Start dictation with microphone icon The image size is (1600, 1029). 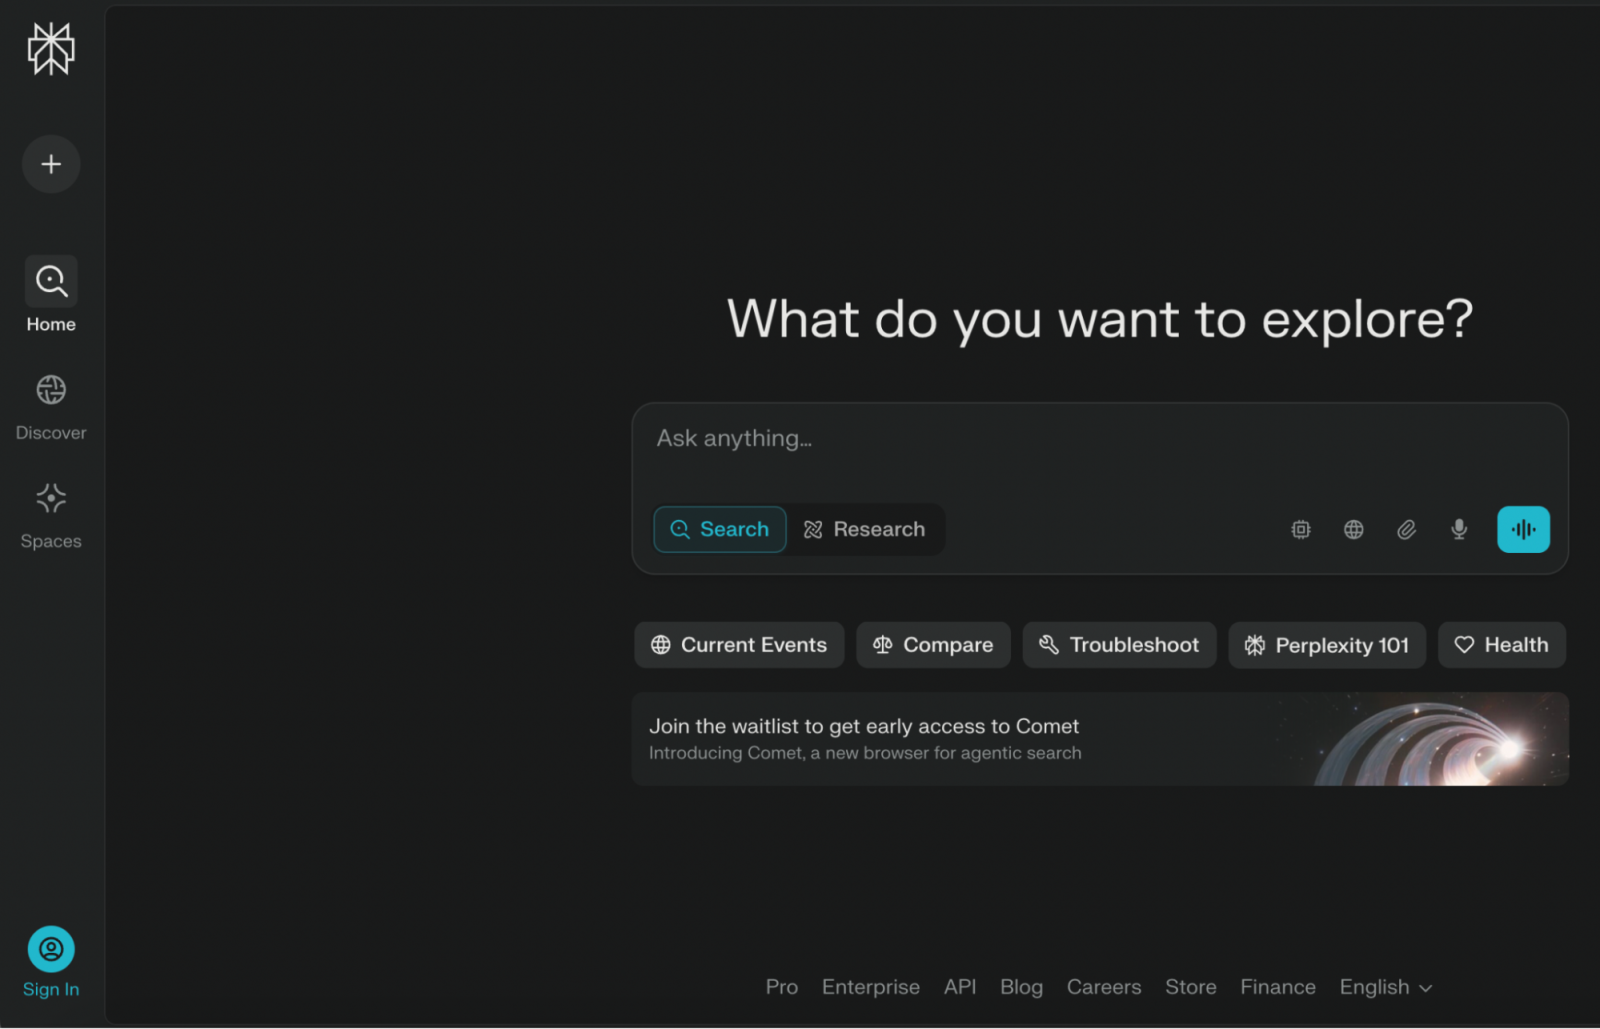(x=1459, y=530)
